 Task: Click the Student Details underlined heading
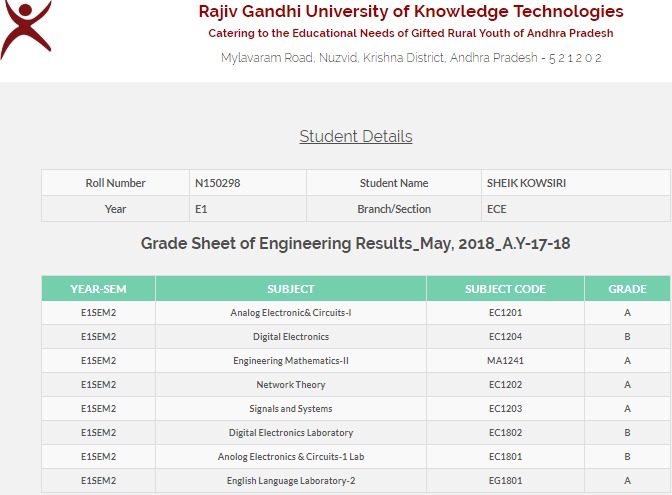click(x=356, y=136)
